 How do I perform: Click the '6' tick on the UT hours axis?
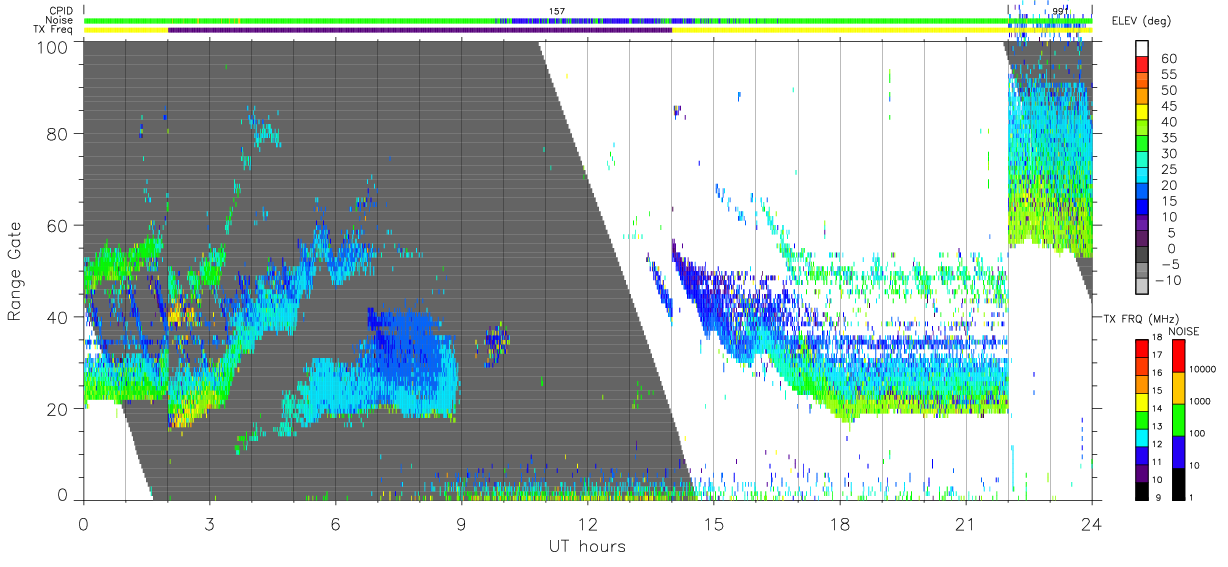tap(335, 523)
